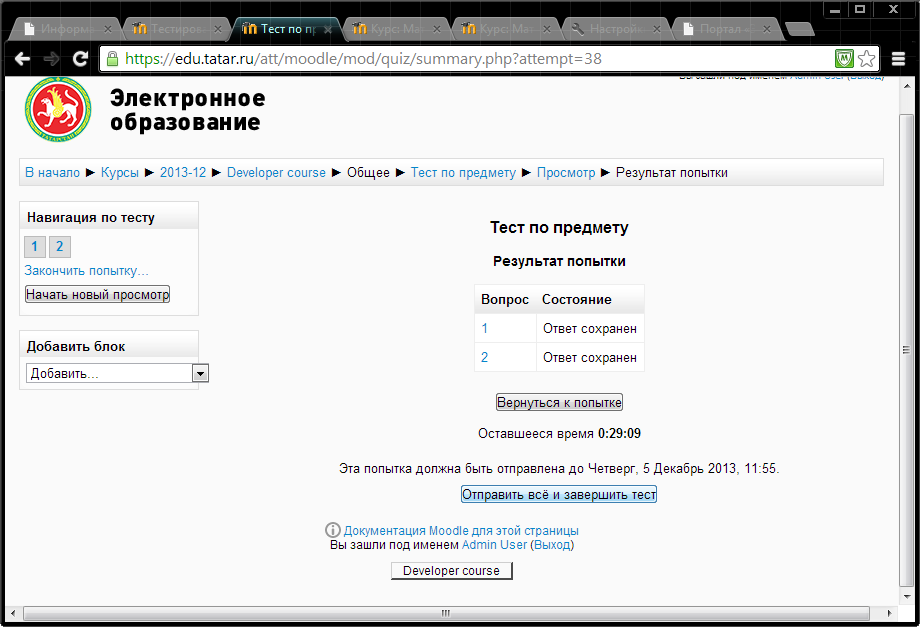
Task: Click 'Выход' logout link at bottom
Action: pyautogui.click(x=552, y=545)
